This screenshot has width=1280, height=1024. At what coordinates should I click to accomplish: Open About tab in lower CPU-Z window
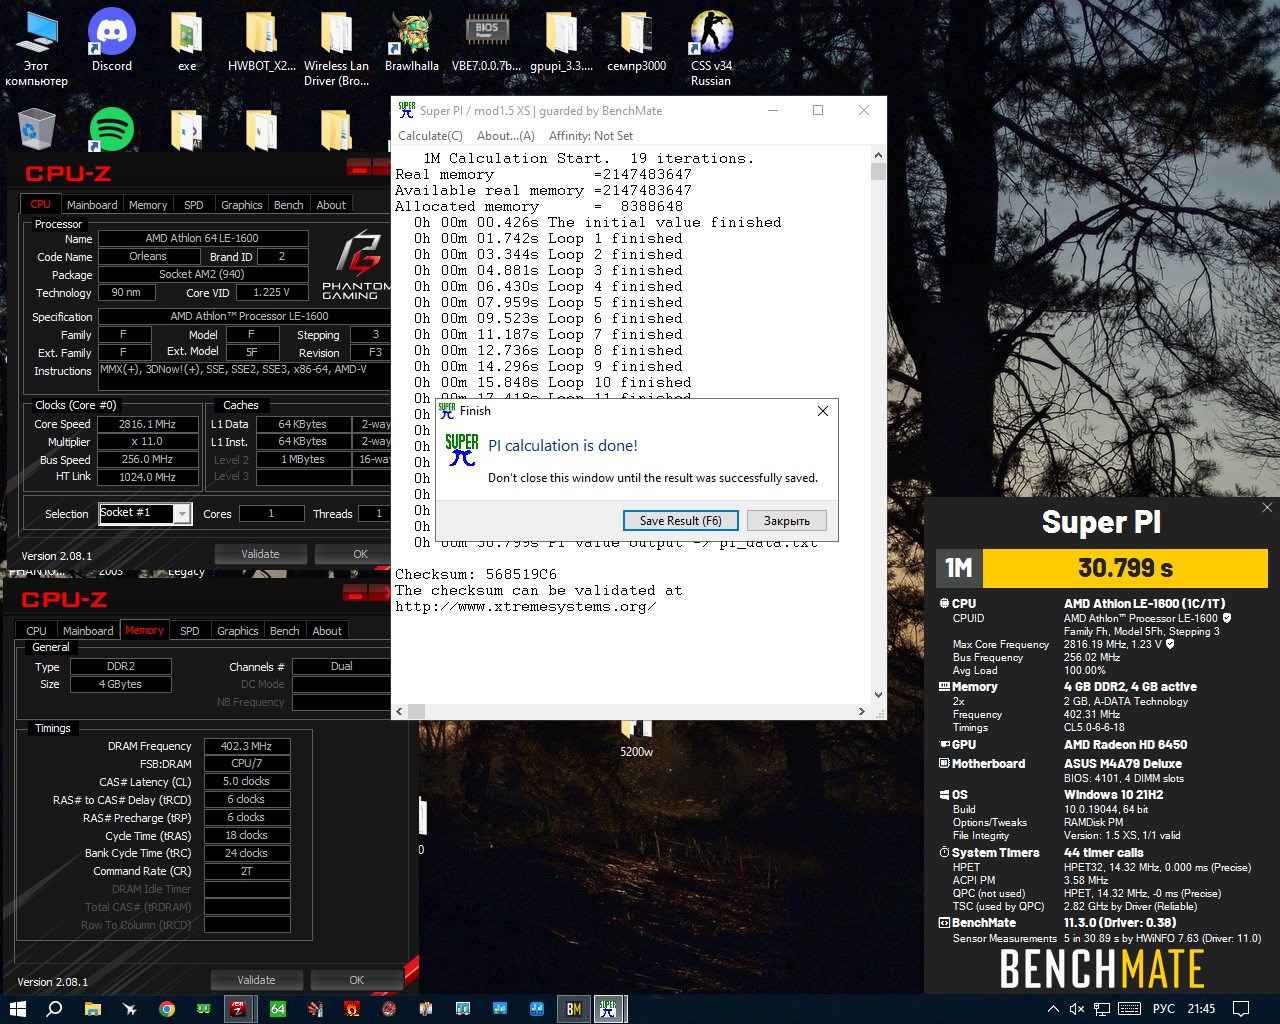click(327, 630)
